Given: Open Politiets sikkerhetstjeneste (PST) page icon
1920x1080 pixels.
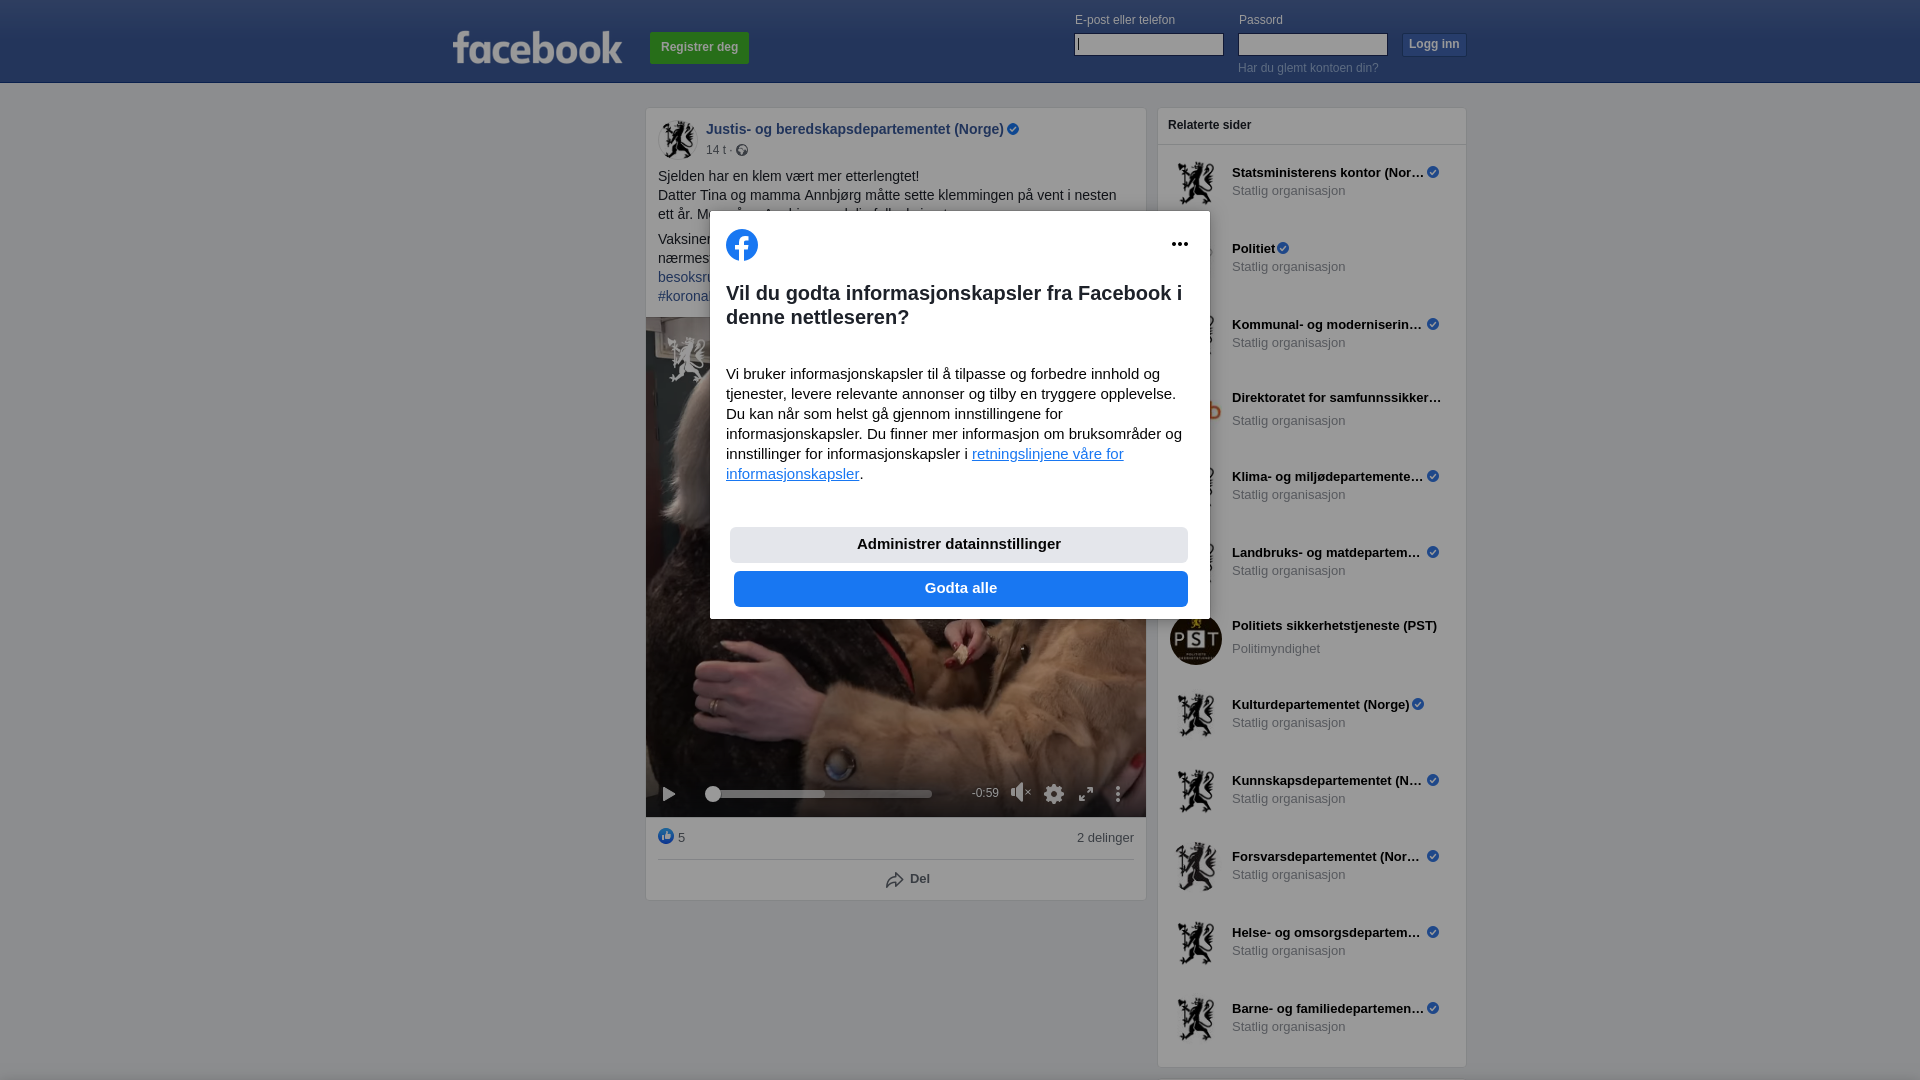Looking at the screenshot, I should click(1196, 638).
